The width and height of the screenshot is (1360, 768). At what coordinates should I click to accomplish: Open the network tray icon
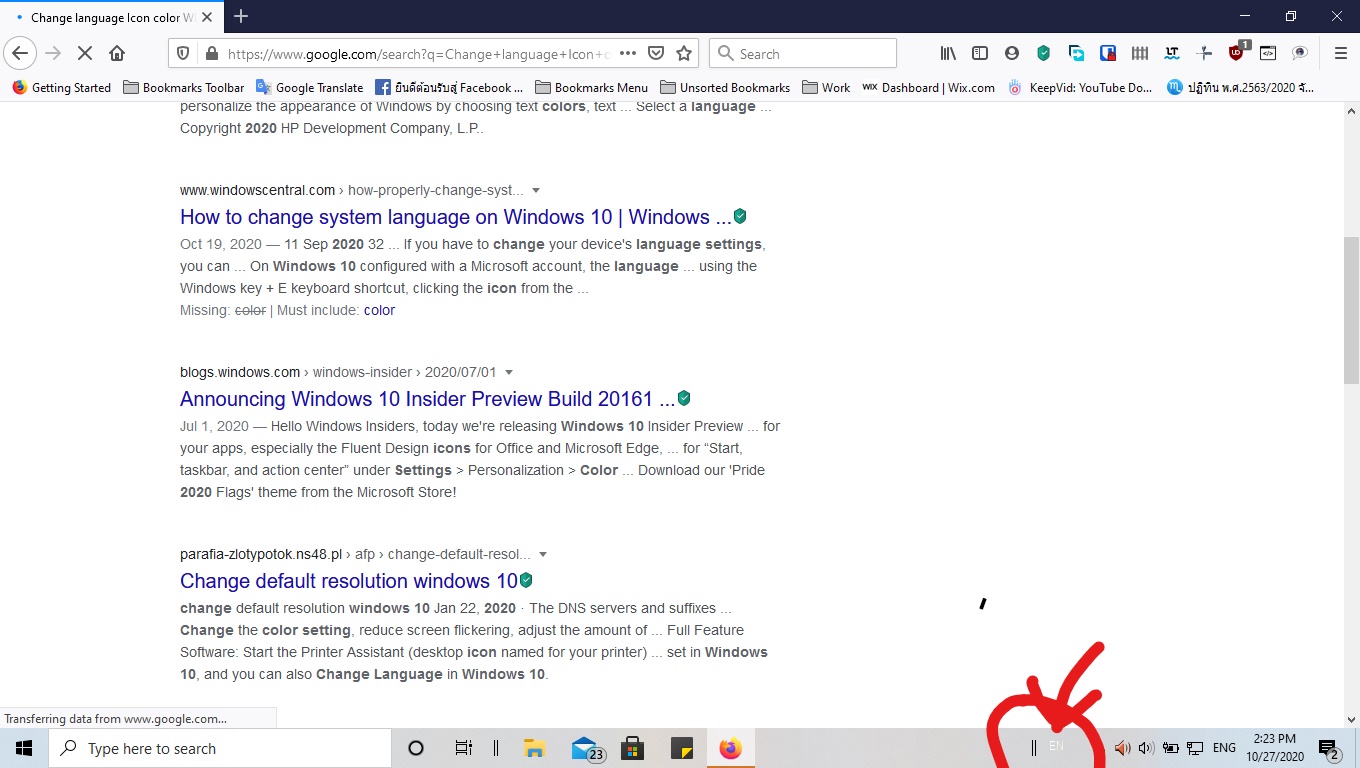[1195, 748]
